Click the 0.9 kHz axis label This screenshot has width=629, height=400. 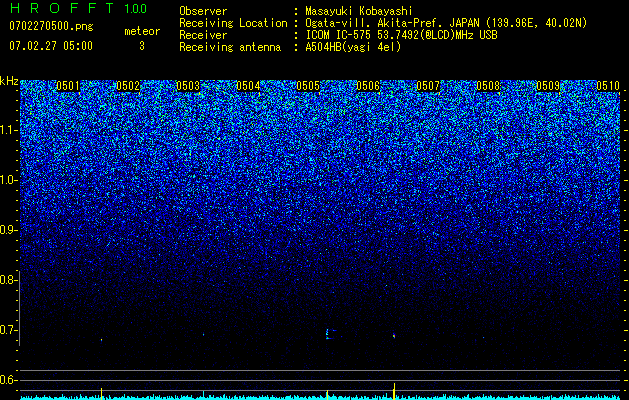[8, 230]
